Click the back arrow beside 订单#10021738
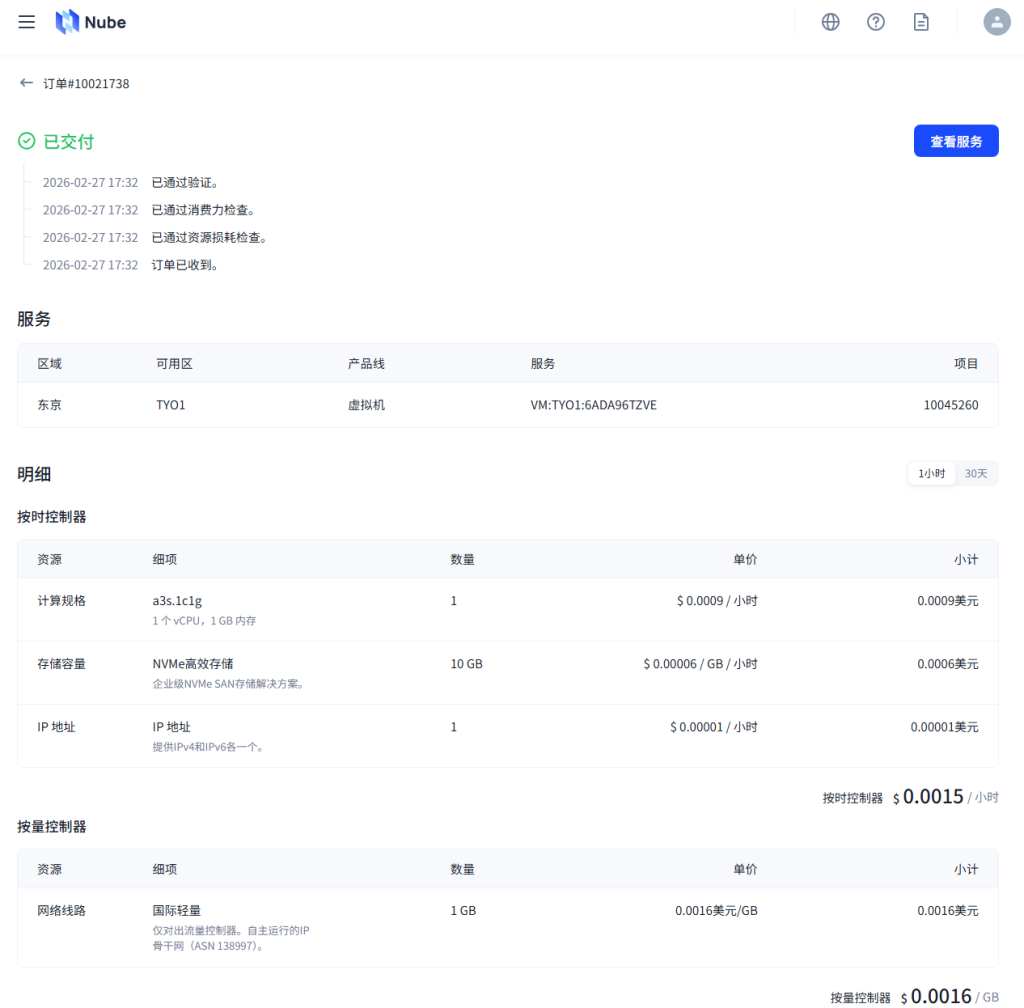1024x1008 pixels. [26, 83]
